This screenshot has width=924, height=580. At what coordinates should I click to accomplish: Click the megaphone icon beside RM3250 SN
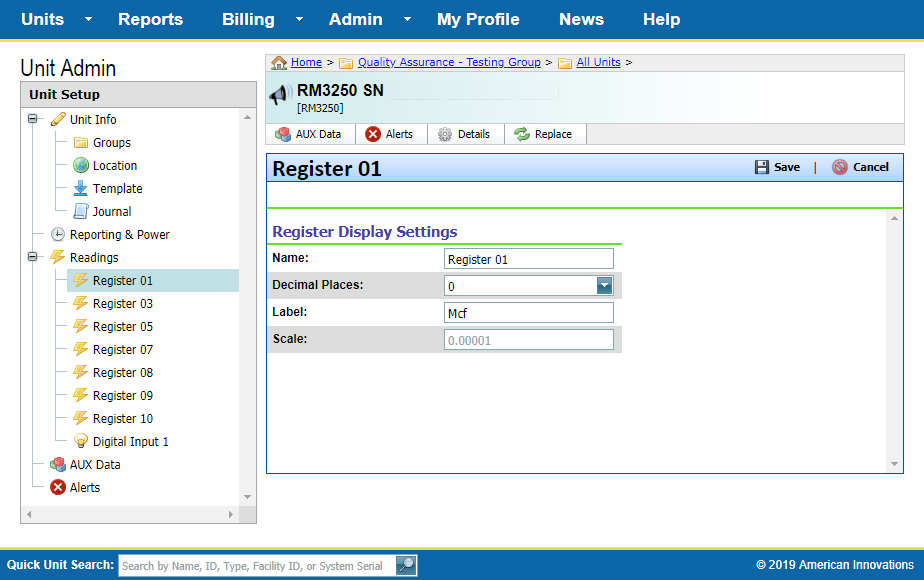click(280, 95)
